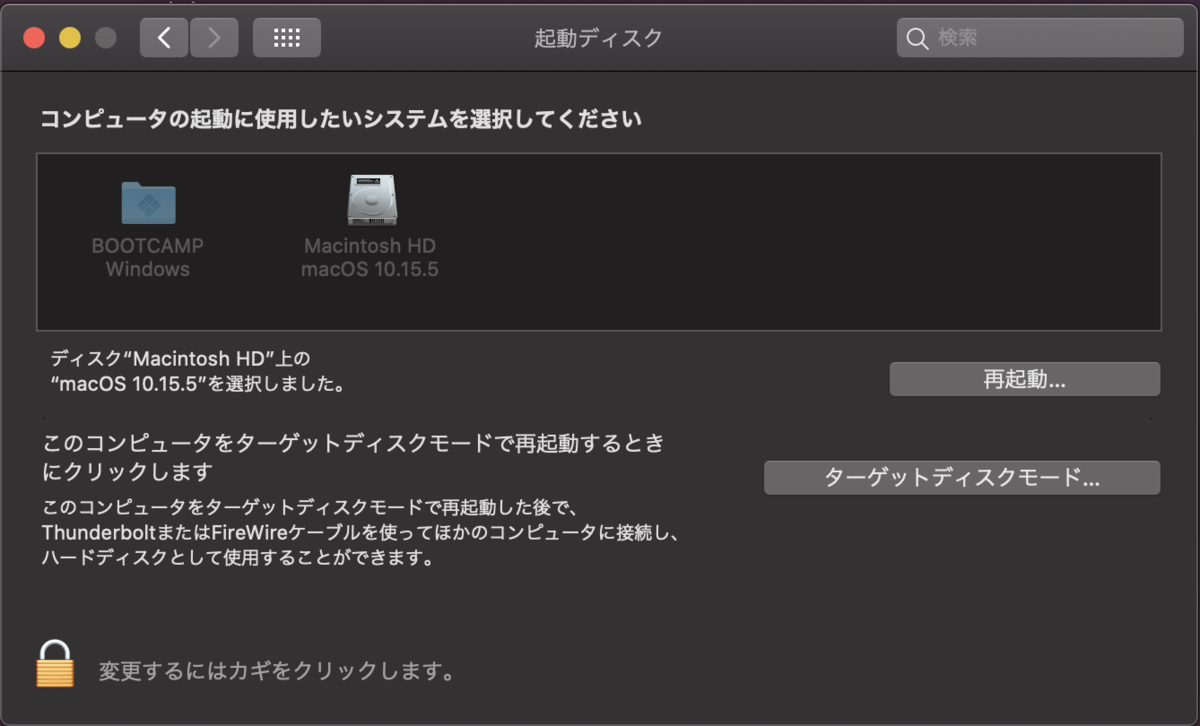Close the window with the red button
1200x726 pixels.
(34, 38)
